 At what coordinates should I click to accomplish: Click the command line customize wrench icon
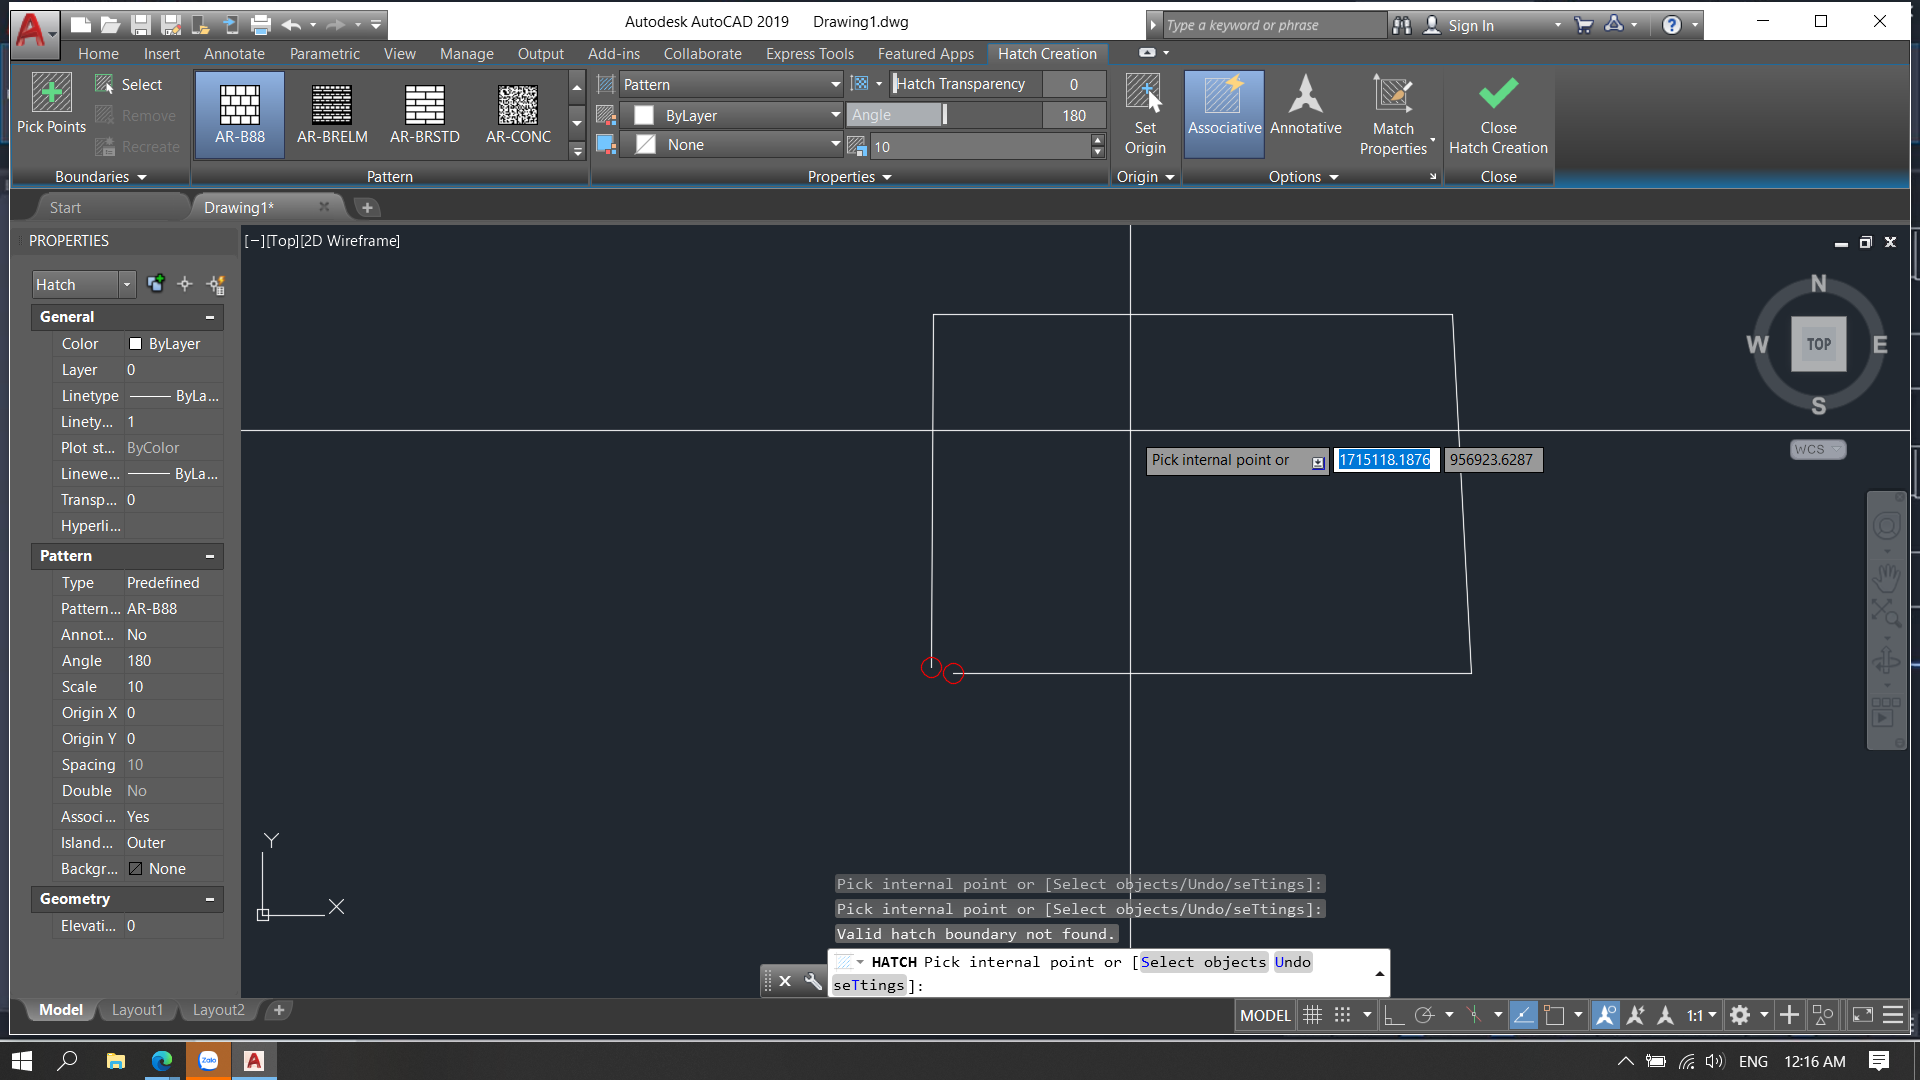point(813,982)
